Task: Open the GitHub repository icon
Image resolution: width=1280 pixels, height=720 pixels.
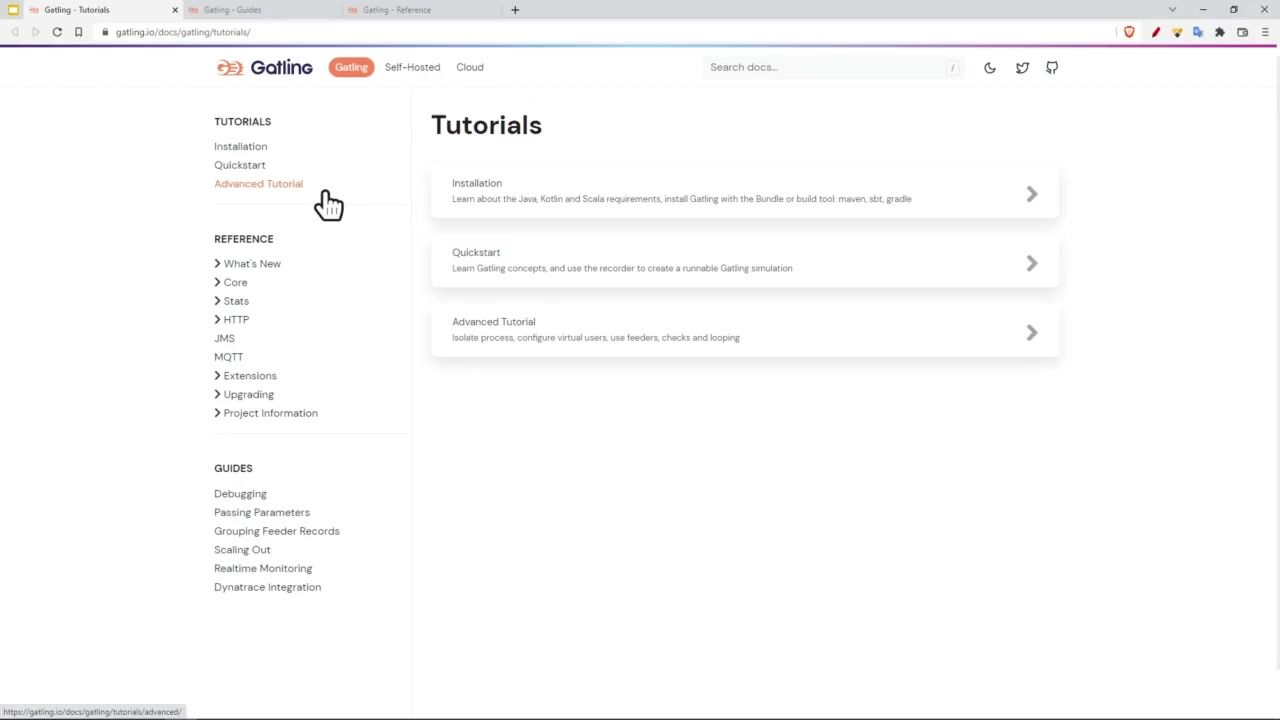Action: coord(1052,68)
